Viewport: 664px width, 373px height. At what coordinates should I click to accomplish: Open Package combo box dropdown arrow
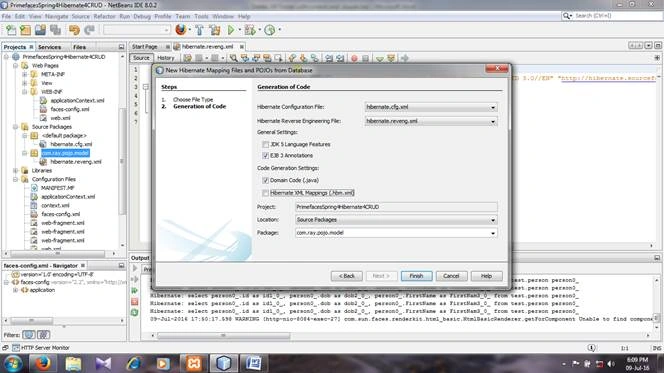click(493, 233)
